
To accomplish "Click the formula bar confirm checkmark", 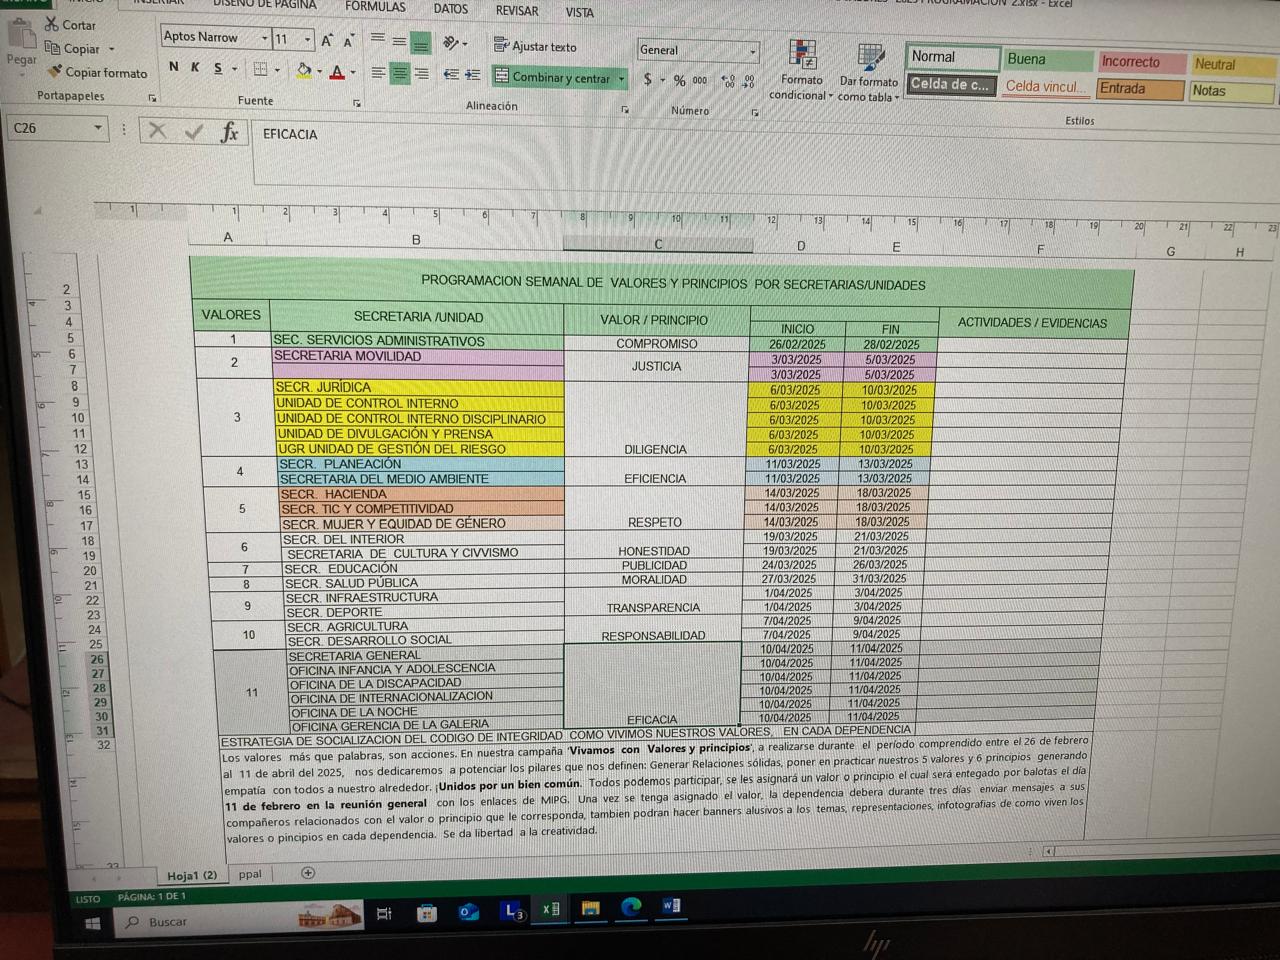I will tap(194, 131).
